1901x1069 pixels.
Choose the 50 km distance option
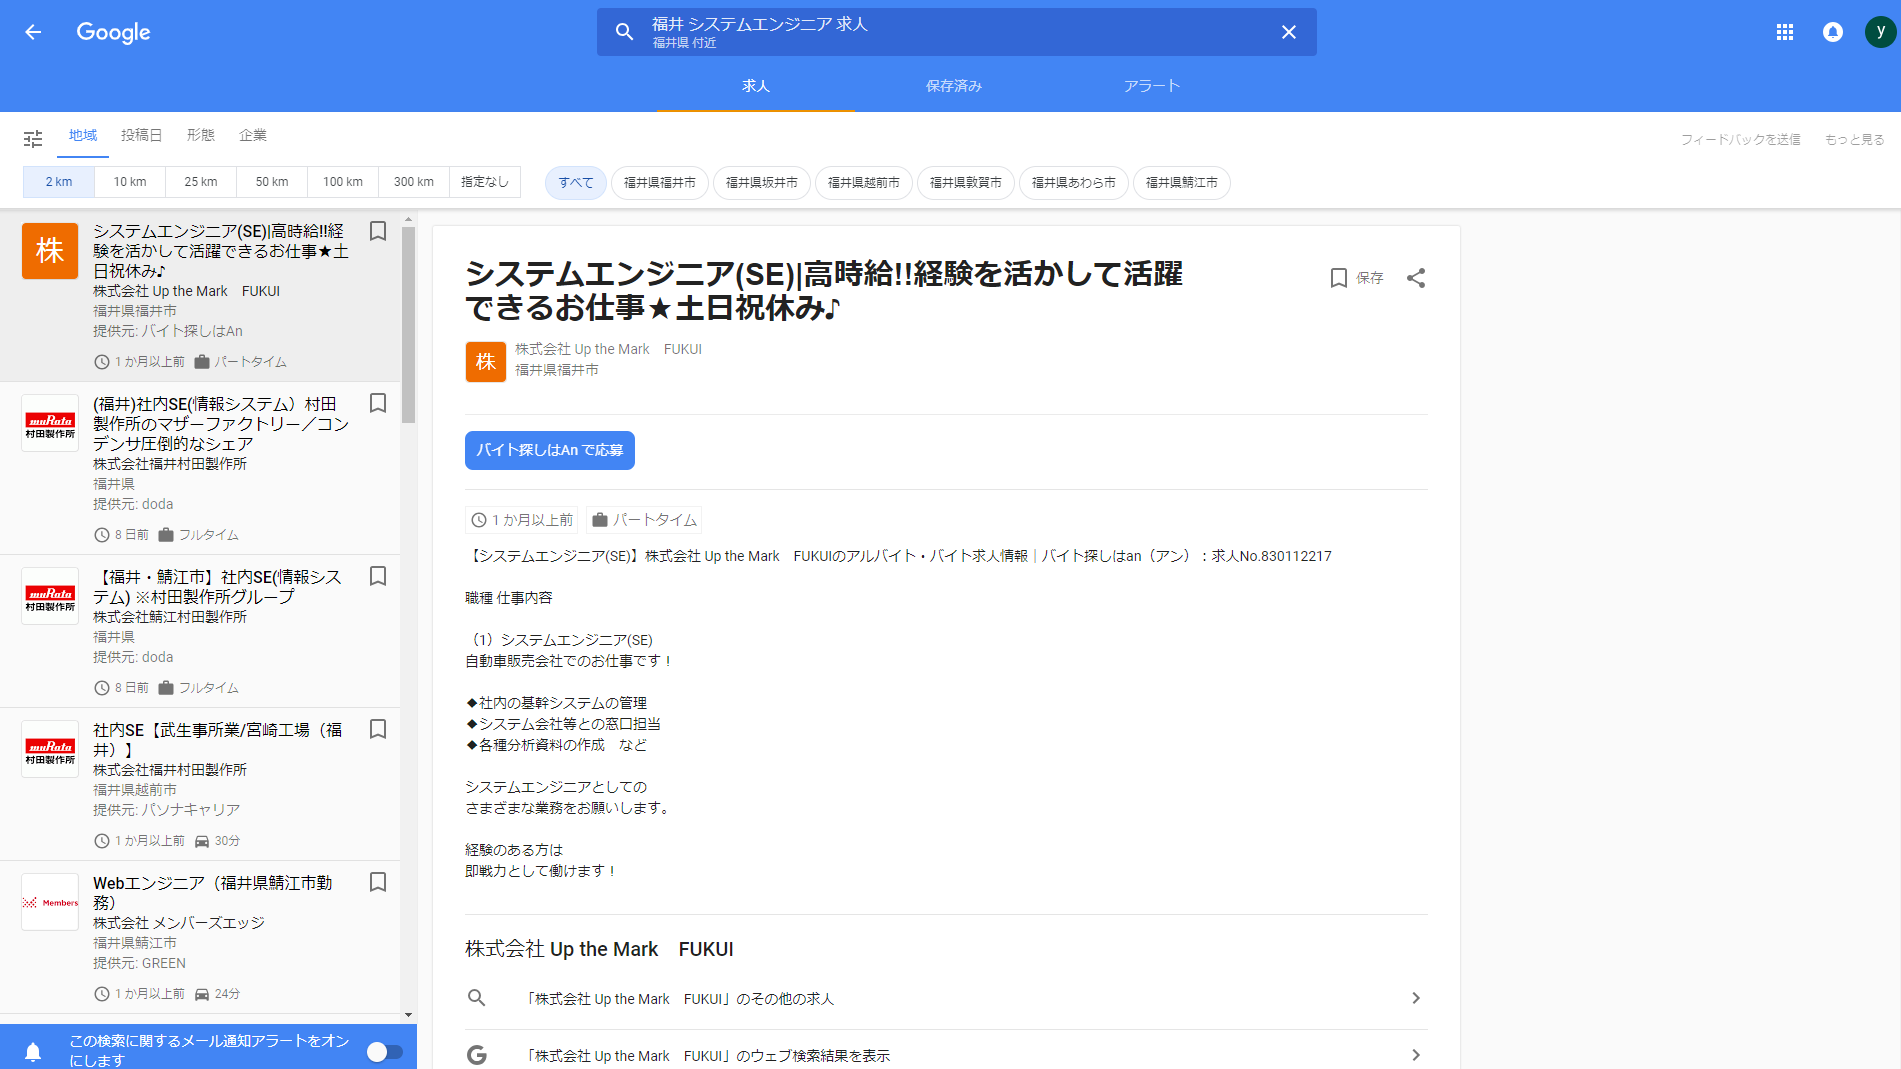tap(272, 182)
